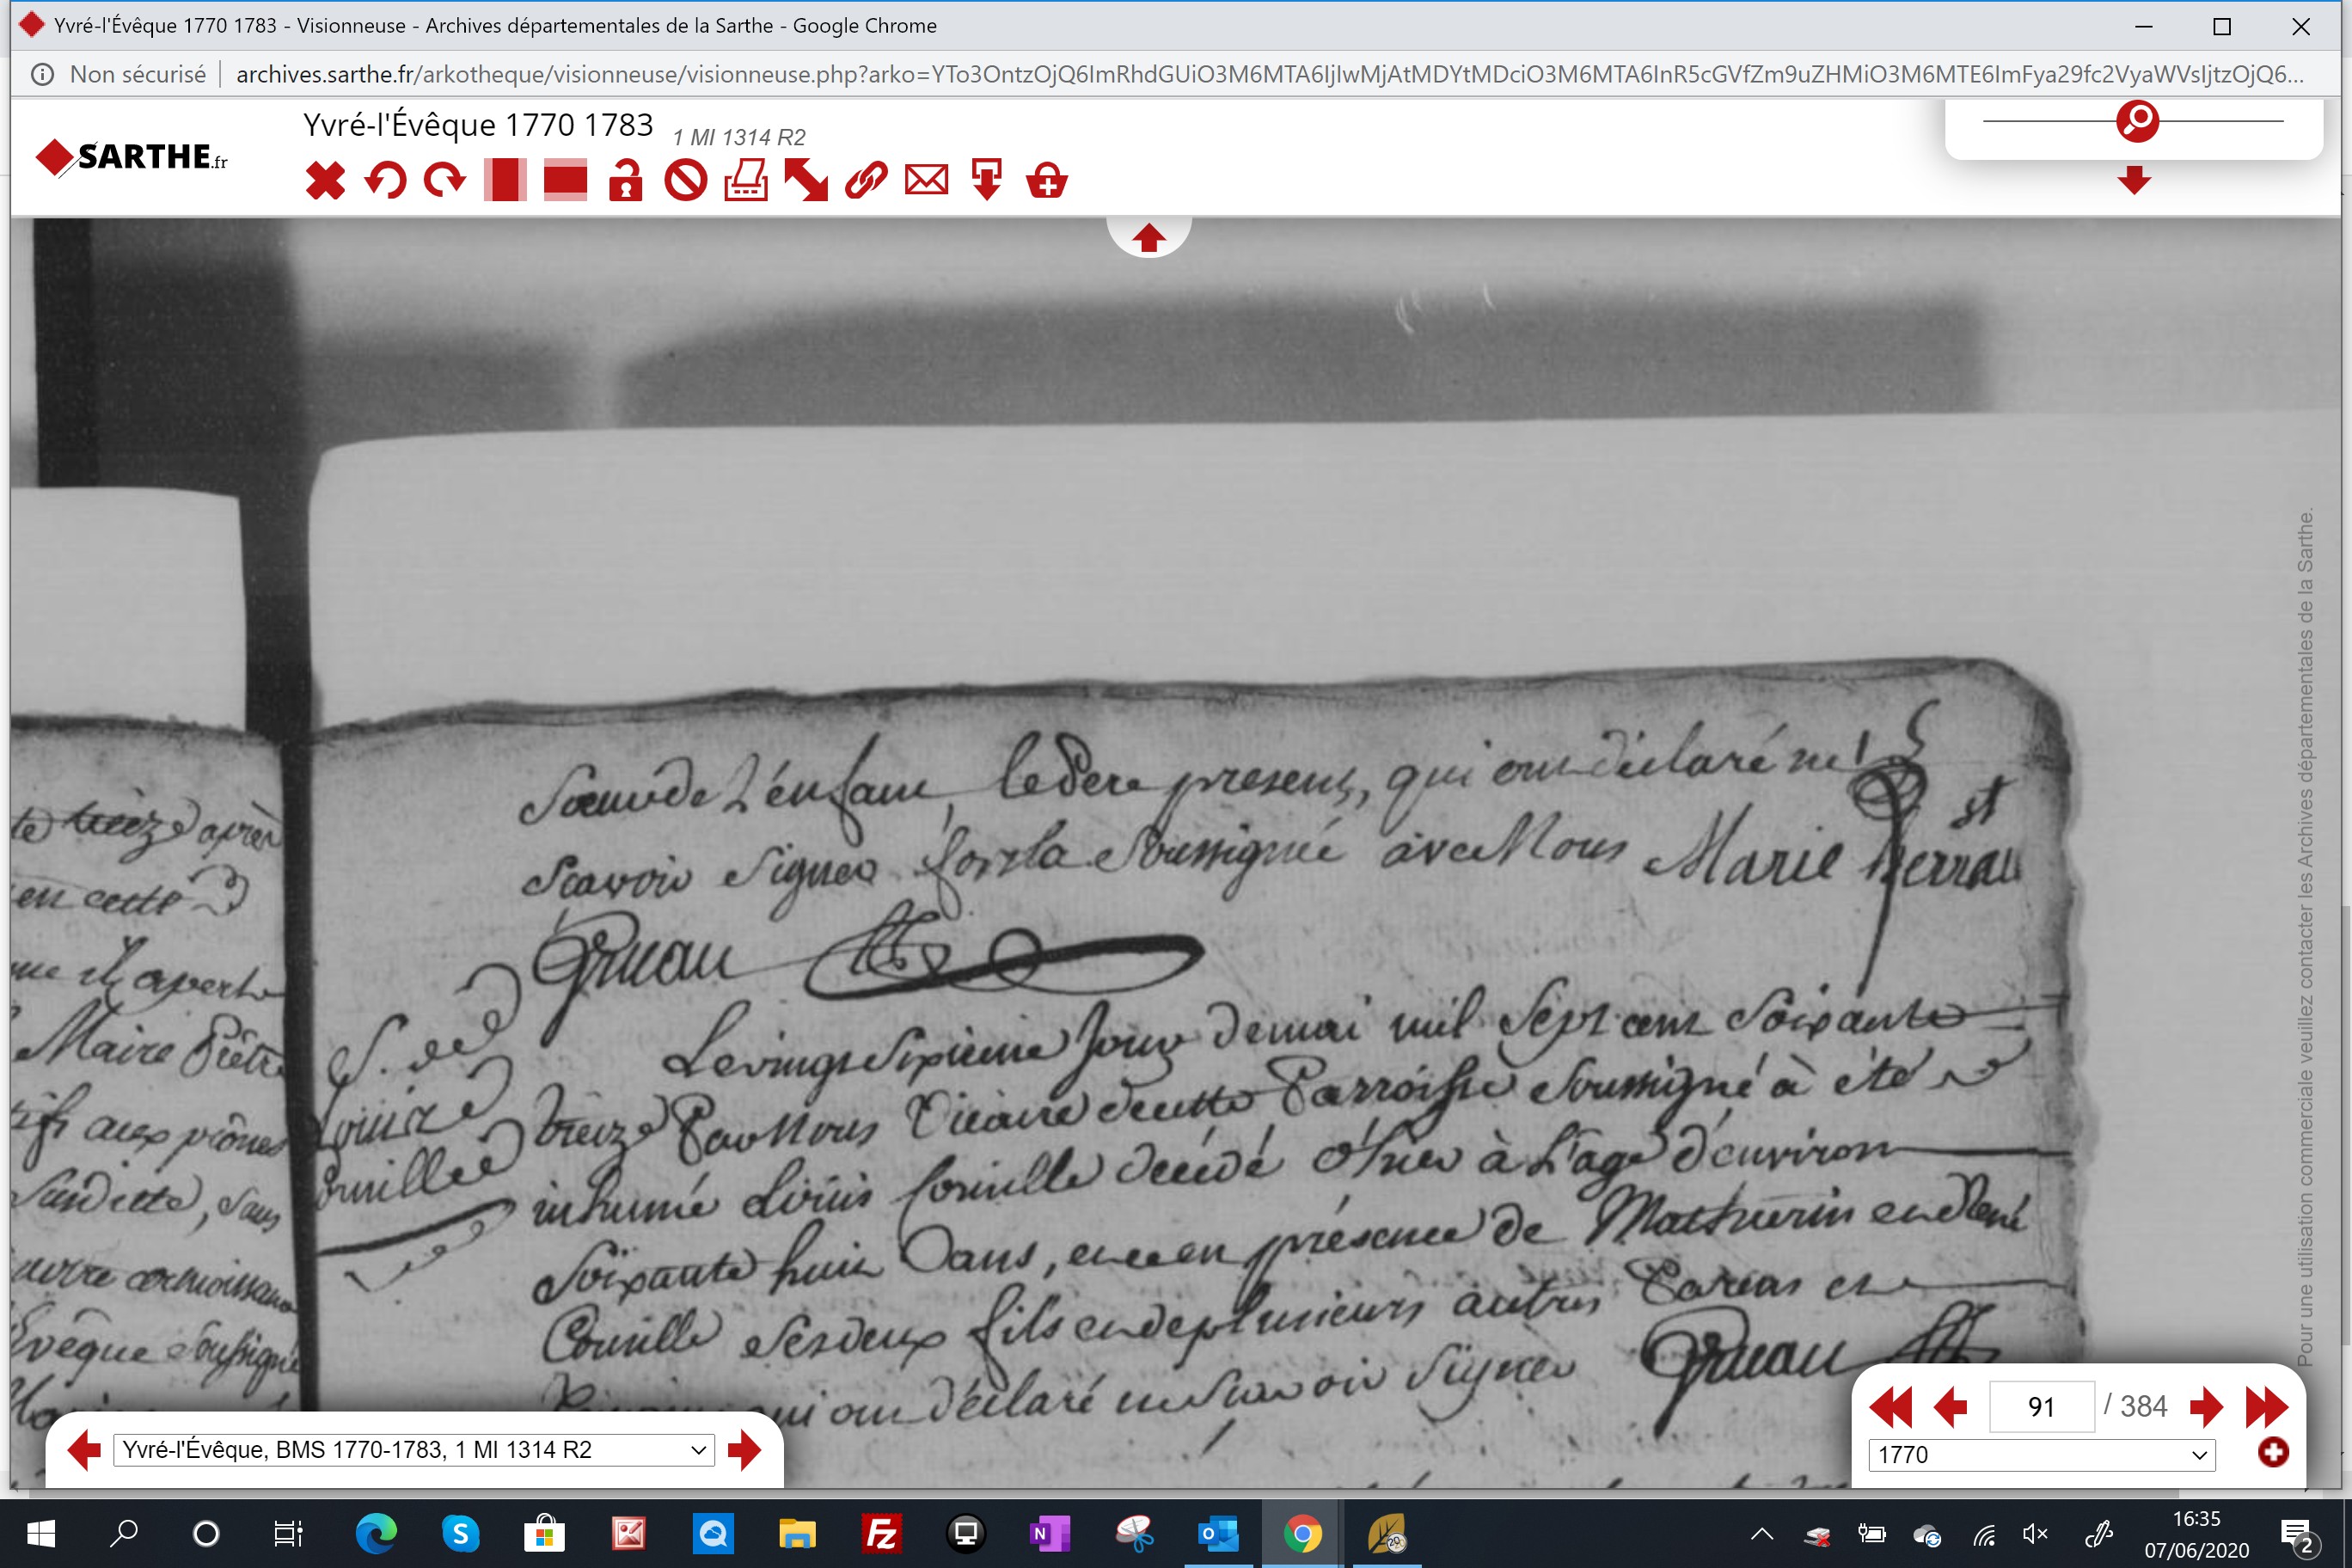Click the print icon
Screen dimensions: 2352x1568
point(746,181)
